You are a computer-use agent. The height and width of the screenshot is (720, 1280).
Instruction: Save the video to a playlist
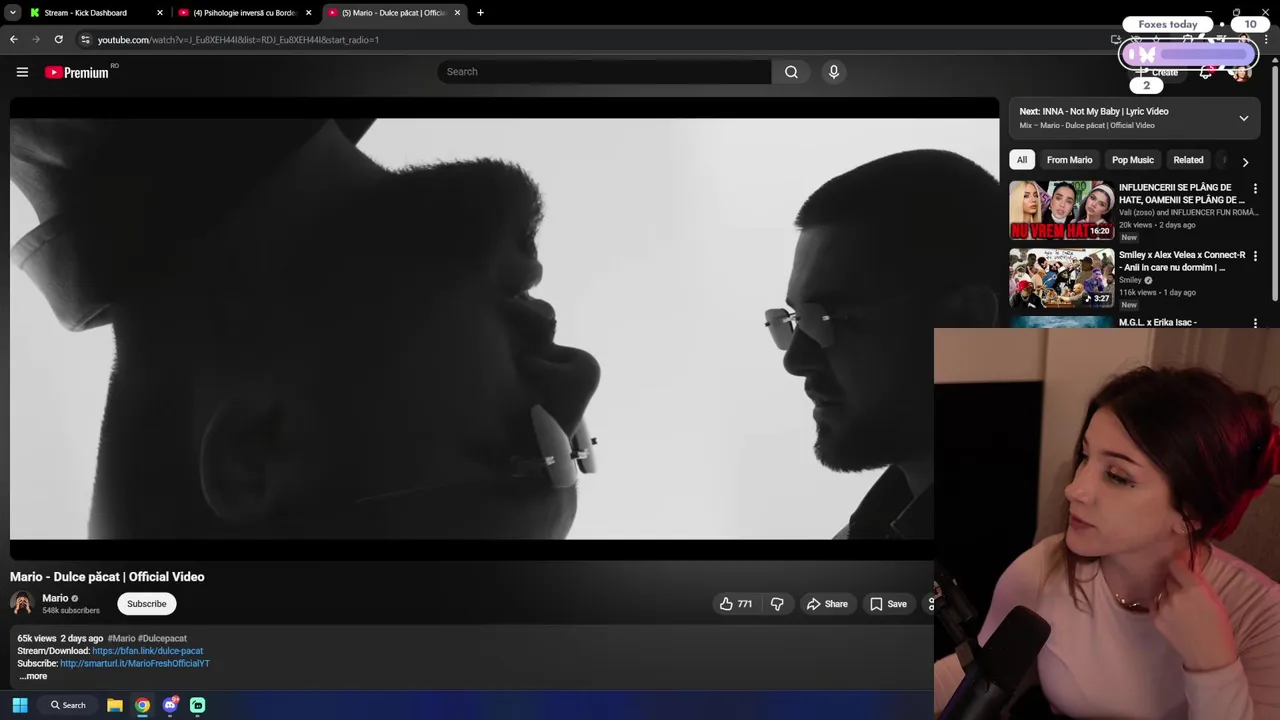[x=888, y=604]
